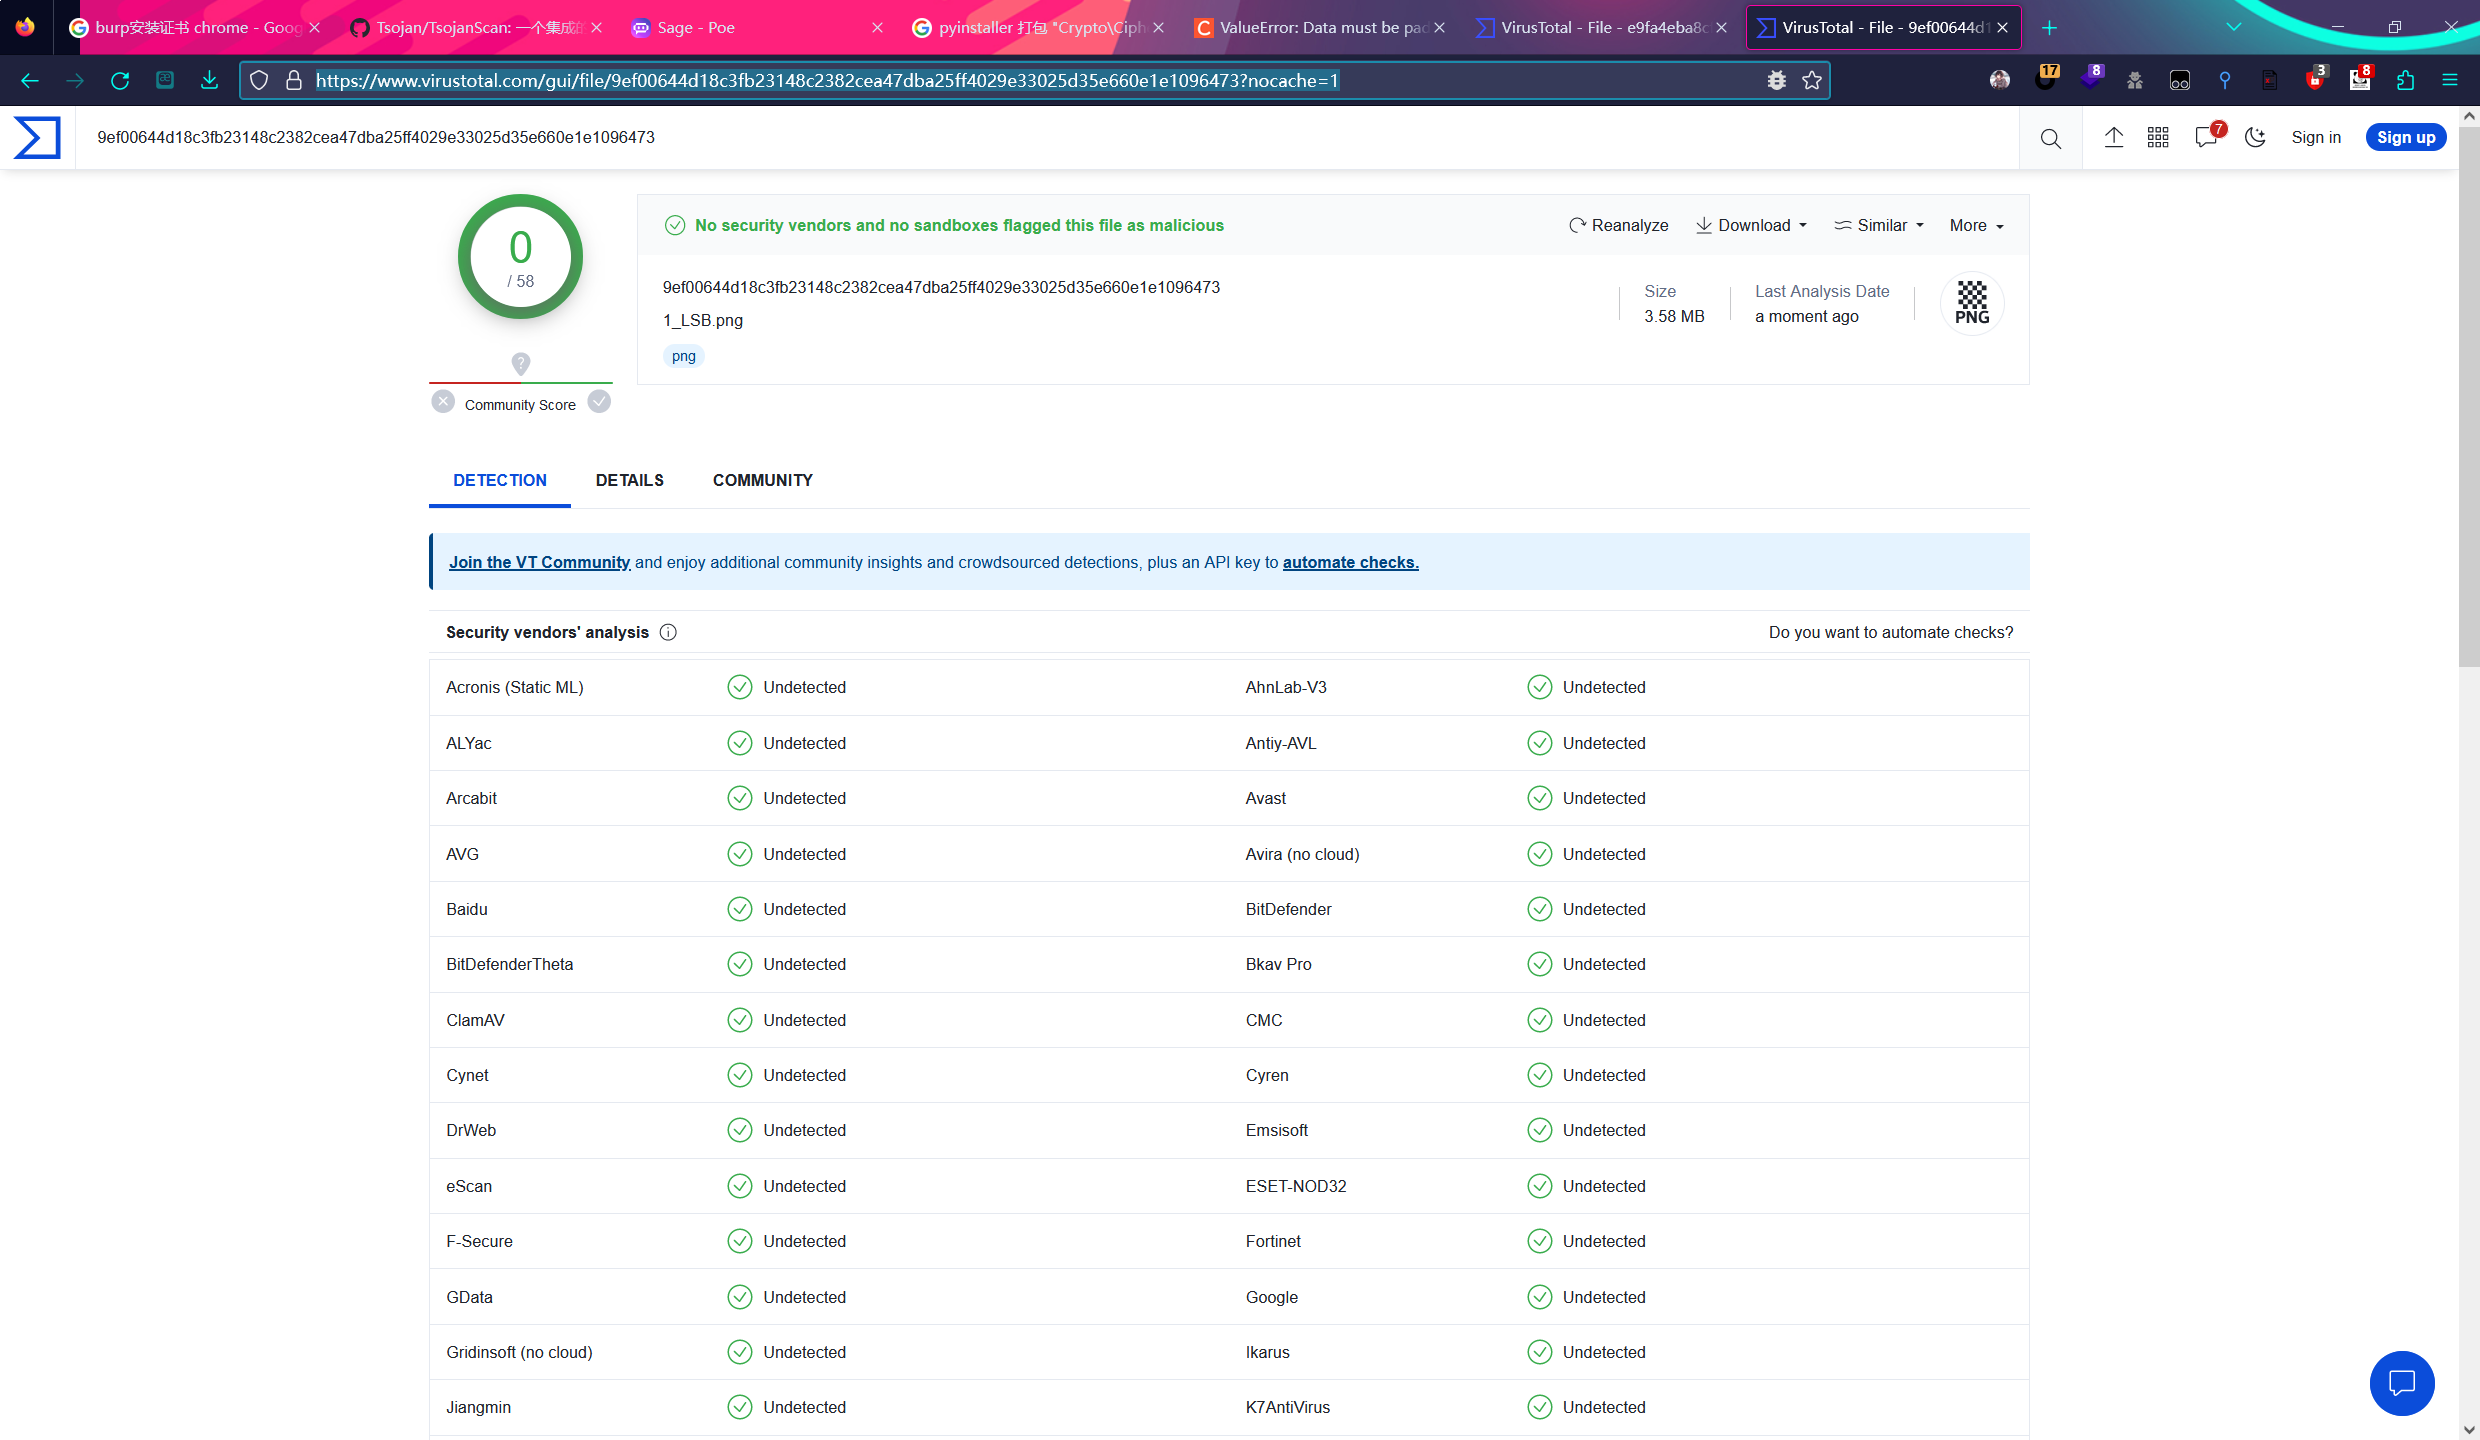Click Do you want to automate checks?
The height and width of the screenshot is (1440, 2480).
pyautogui.click(x=1891, y=632)
